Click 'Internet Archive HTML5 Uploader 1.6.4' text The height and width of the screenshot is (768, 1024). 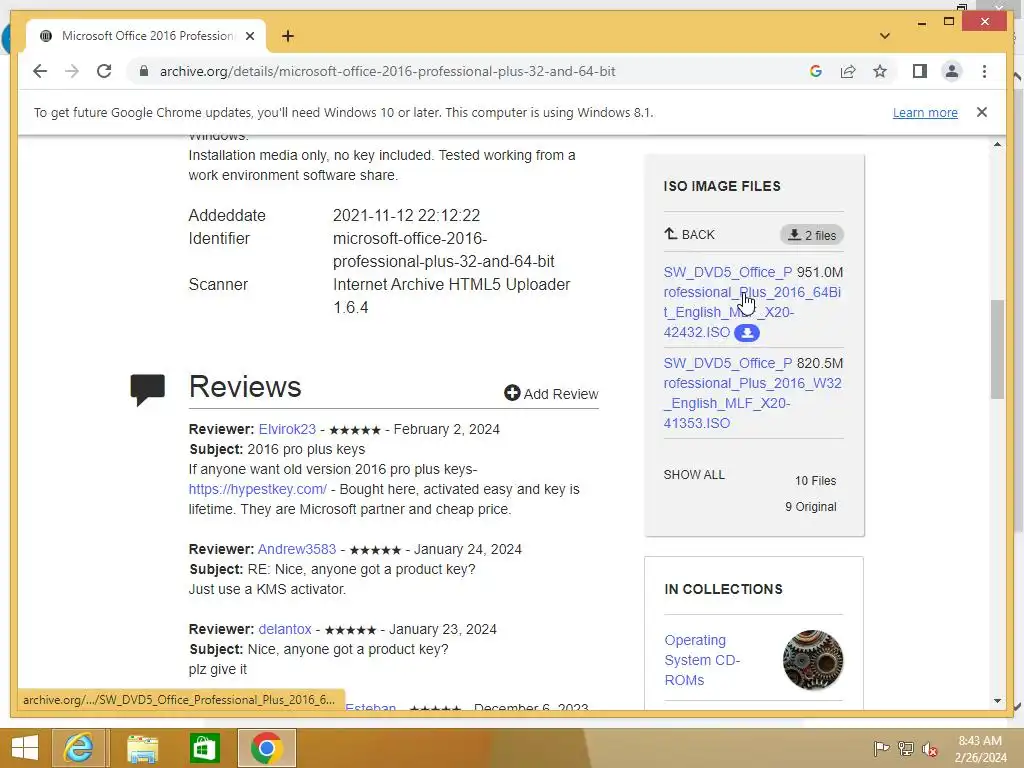click(x=451, y=296)
